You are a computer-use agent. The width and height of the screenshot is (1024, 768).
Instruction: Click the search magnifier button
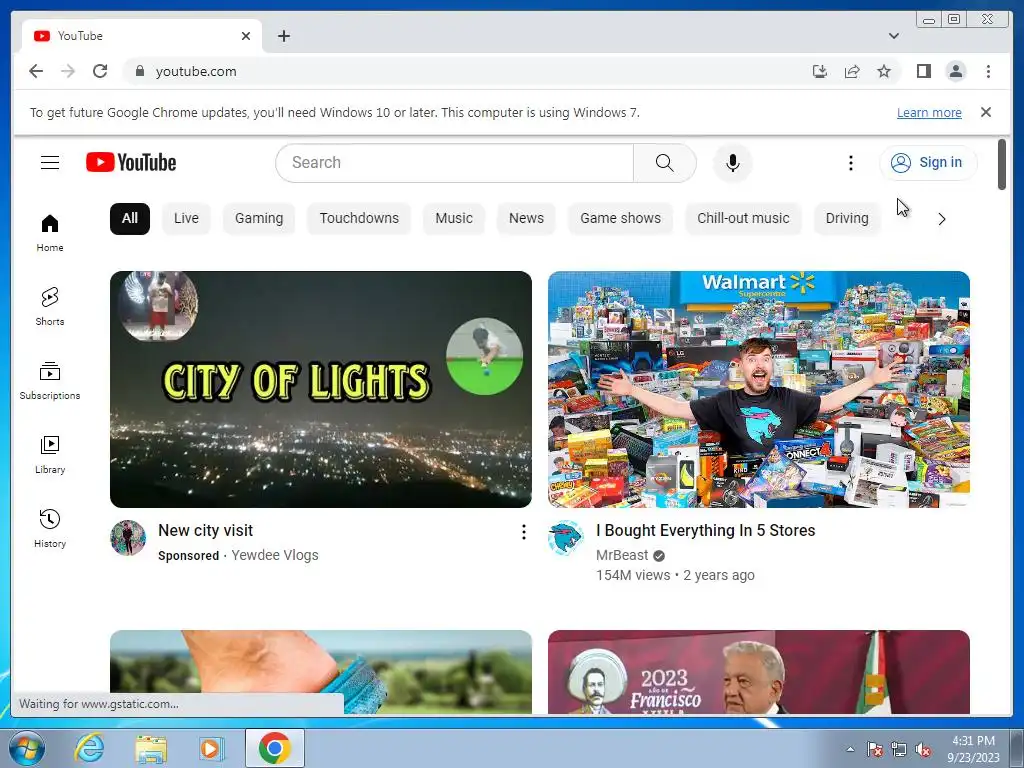[x=664, y=163]
